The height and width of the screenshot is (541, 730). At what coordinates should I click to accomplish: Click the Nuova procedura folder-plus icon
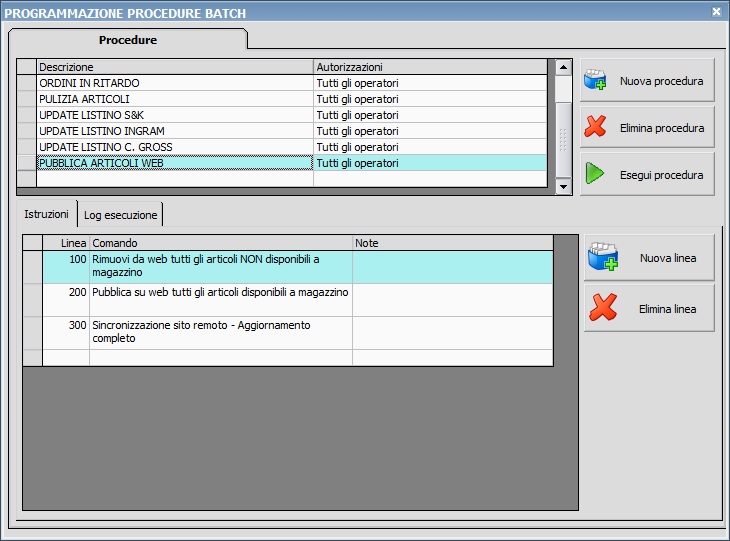[x=595, y=80]
